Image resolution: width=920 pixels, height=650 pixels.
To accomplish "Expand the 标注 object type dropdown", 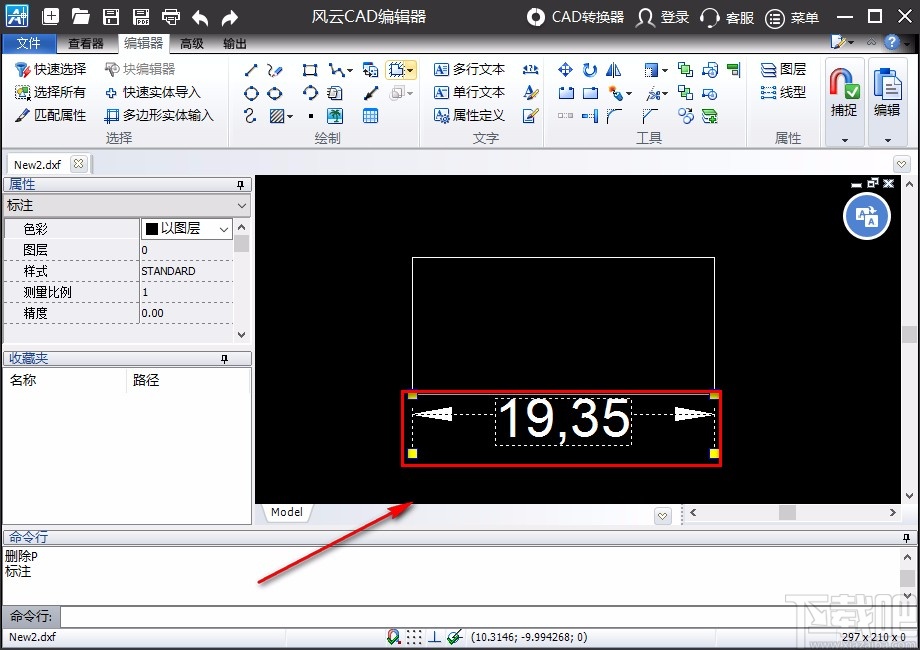I will pyautogui.click(x=241, y=205).
